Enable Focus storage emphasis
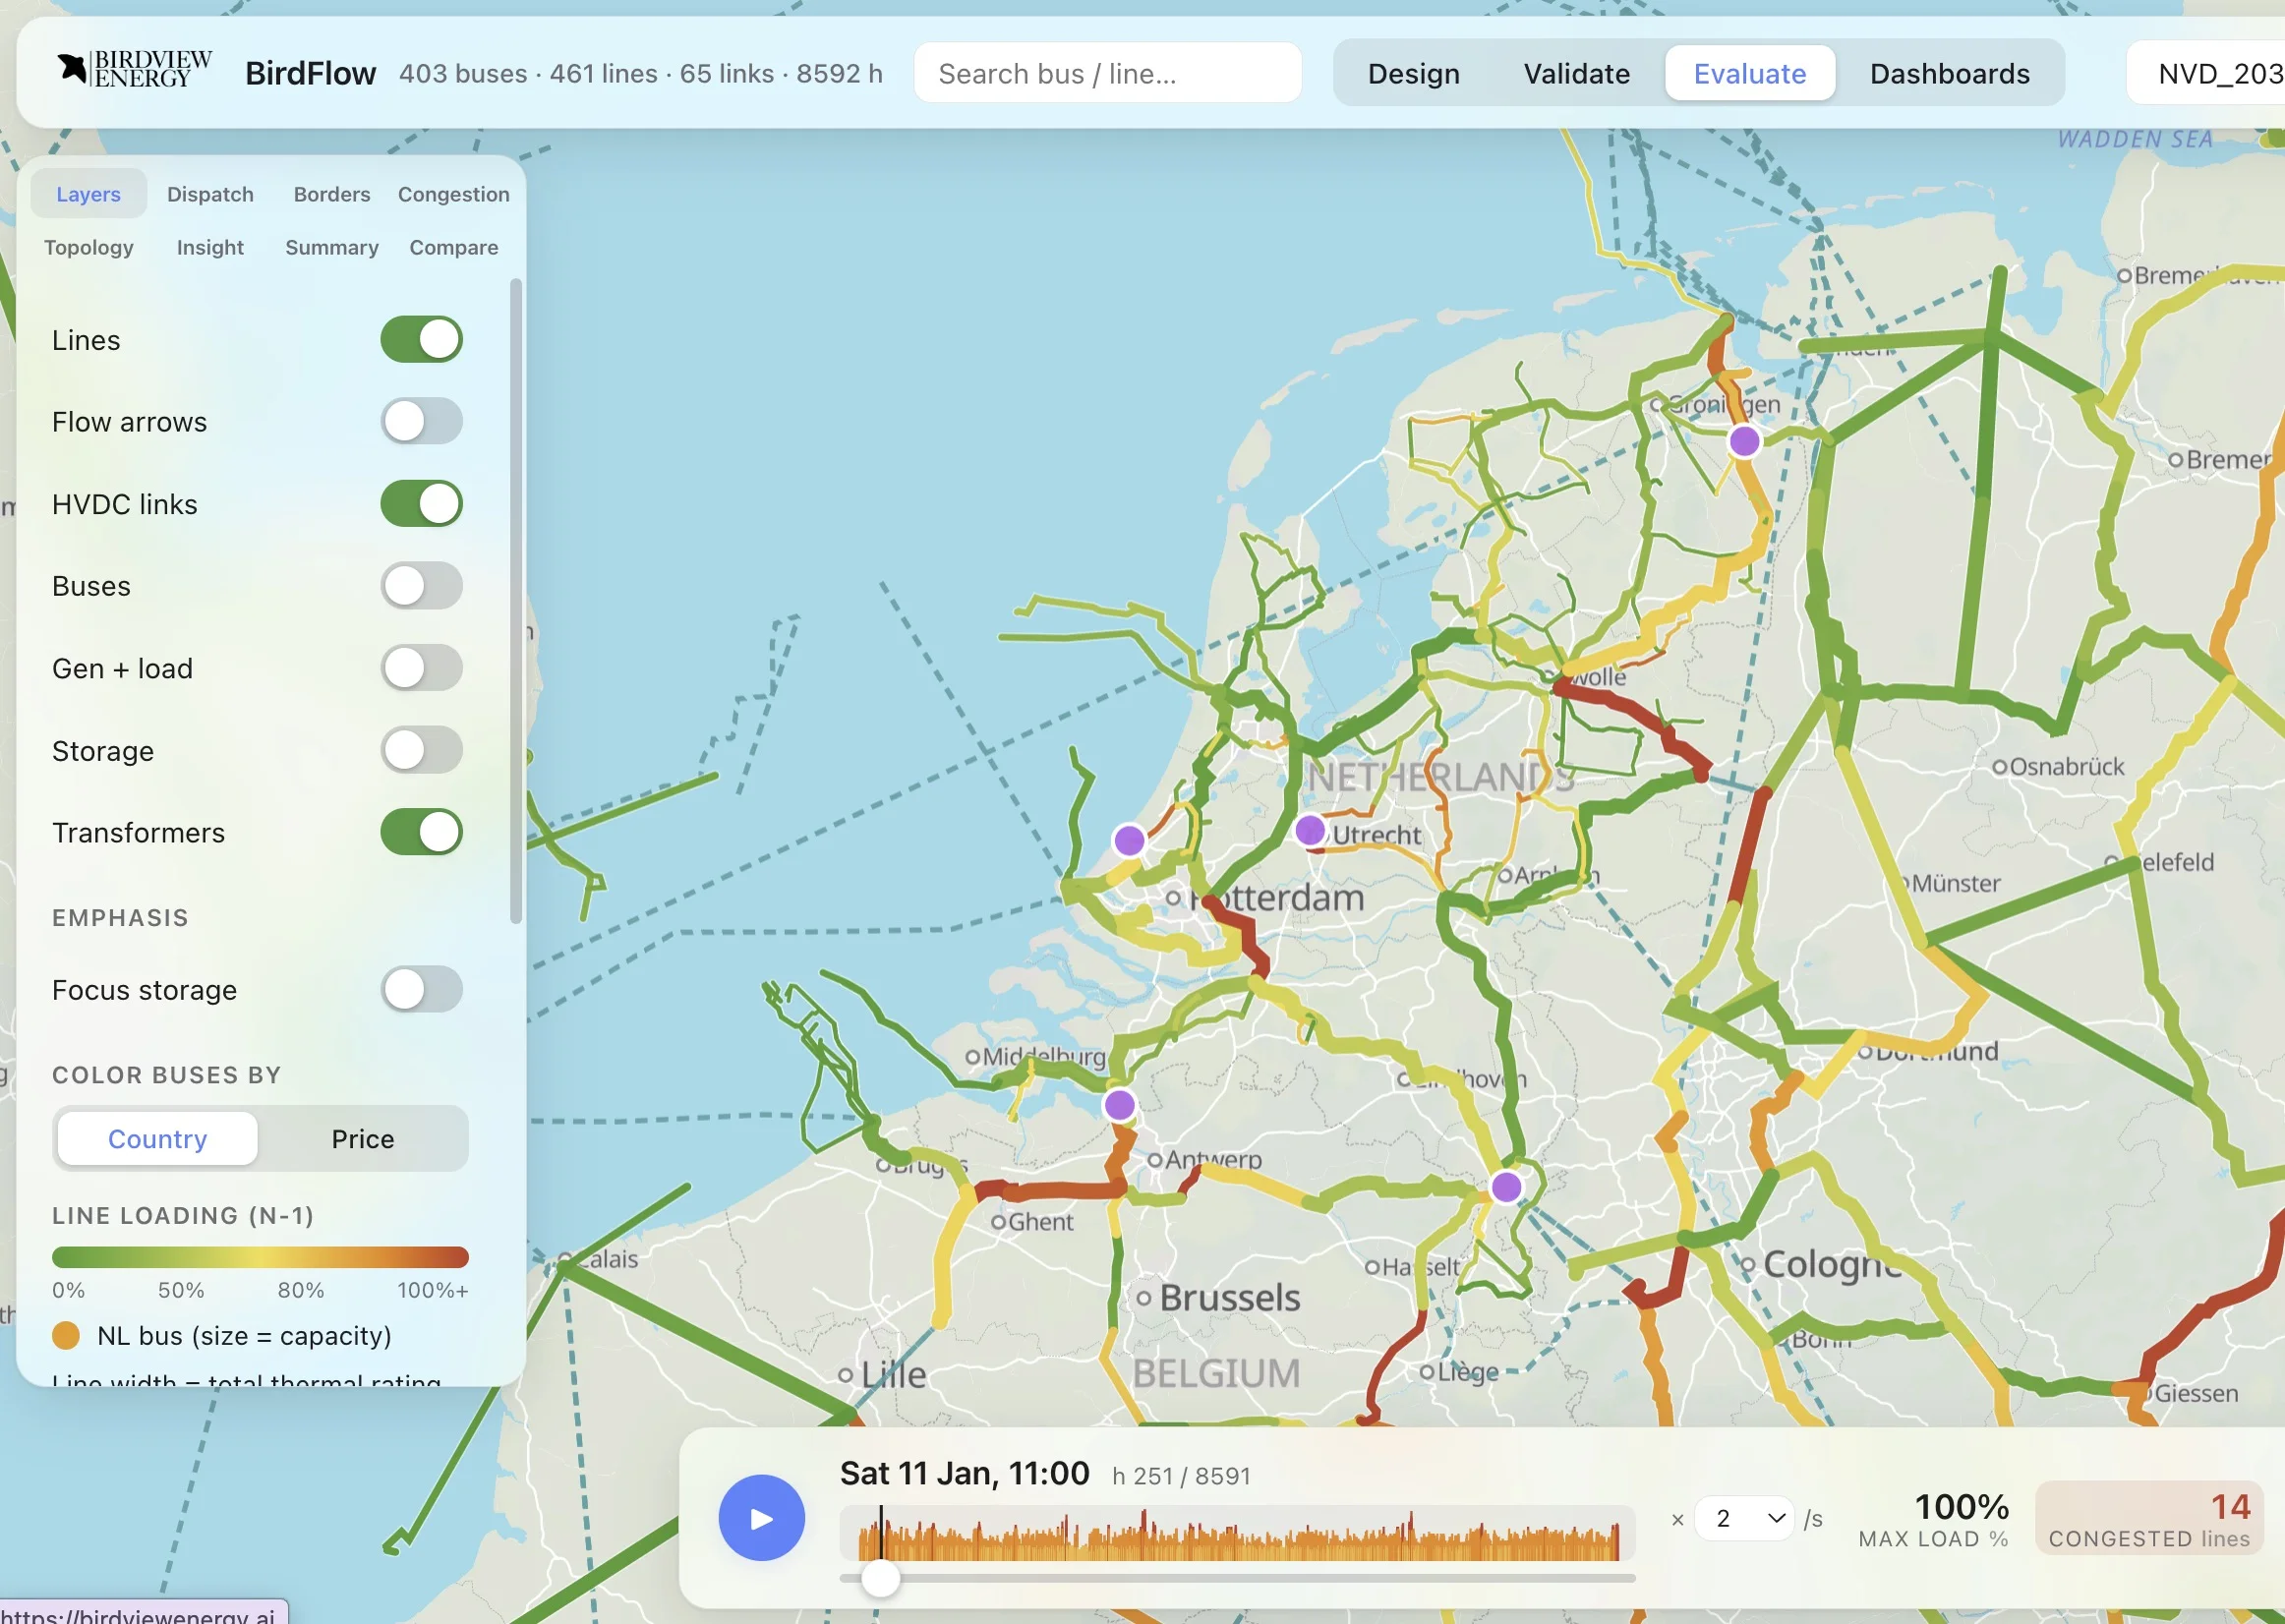 421,990
